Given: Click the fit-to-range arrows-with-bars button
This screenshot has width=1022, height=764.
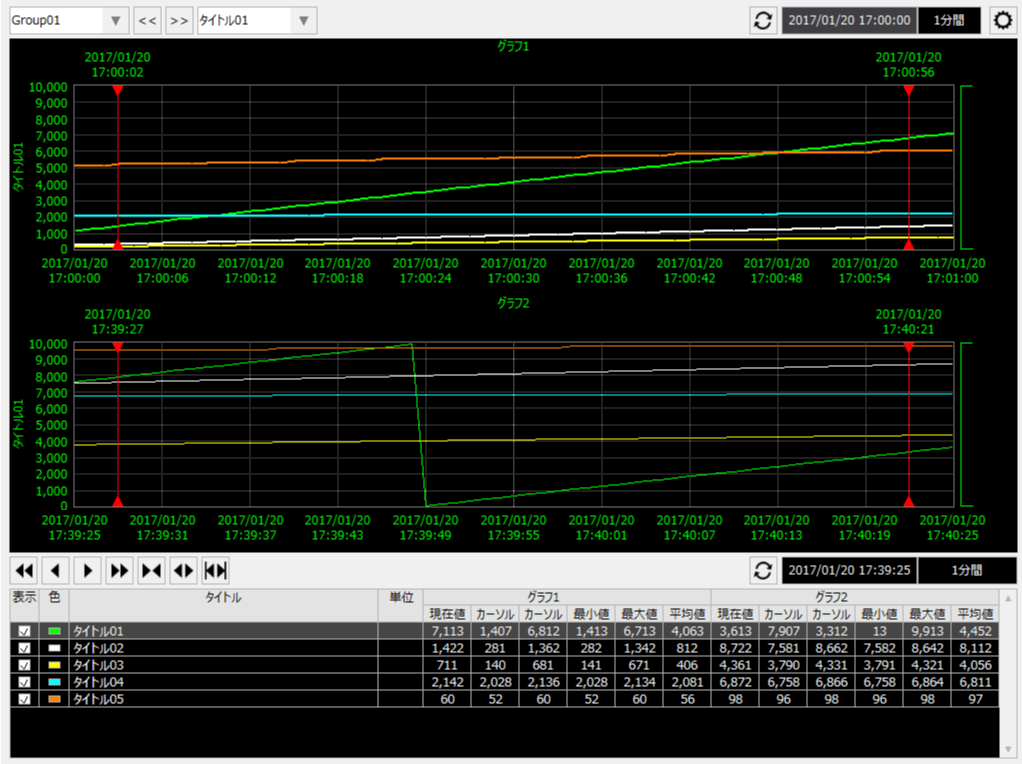Looking at the screenshot, I should pyautogui.click(x=216, y=570).
